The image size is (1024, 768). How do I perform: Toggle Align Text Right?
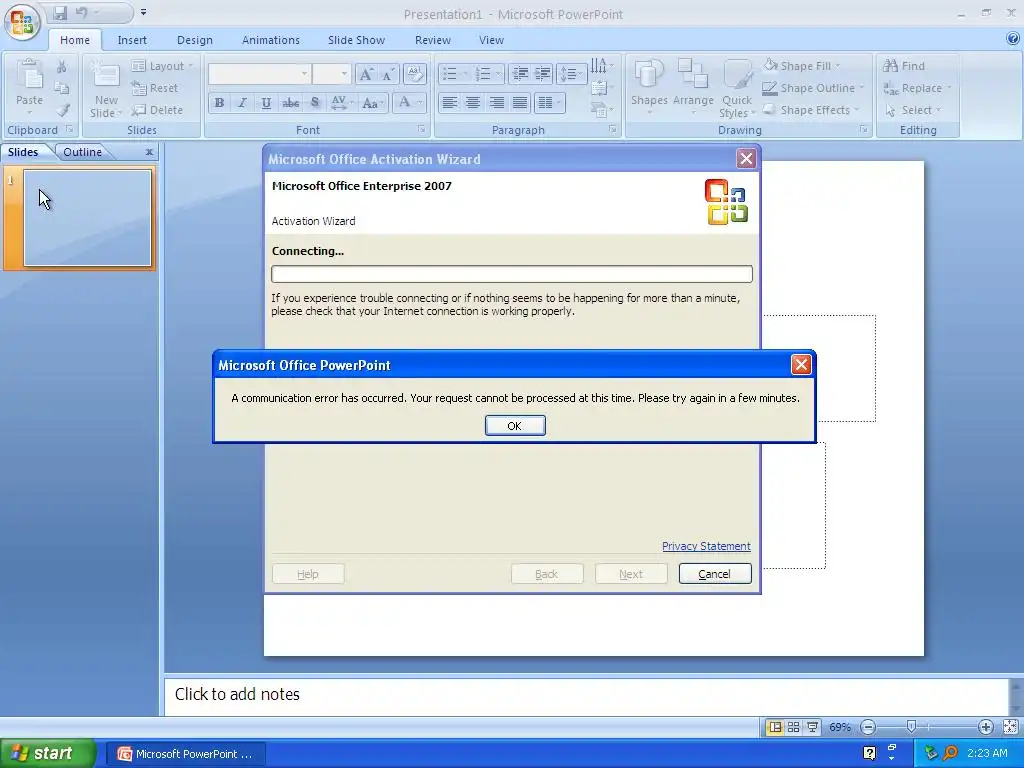coord(496,103)
